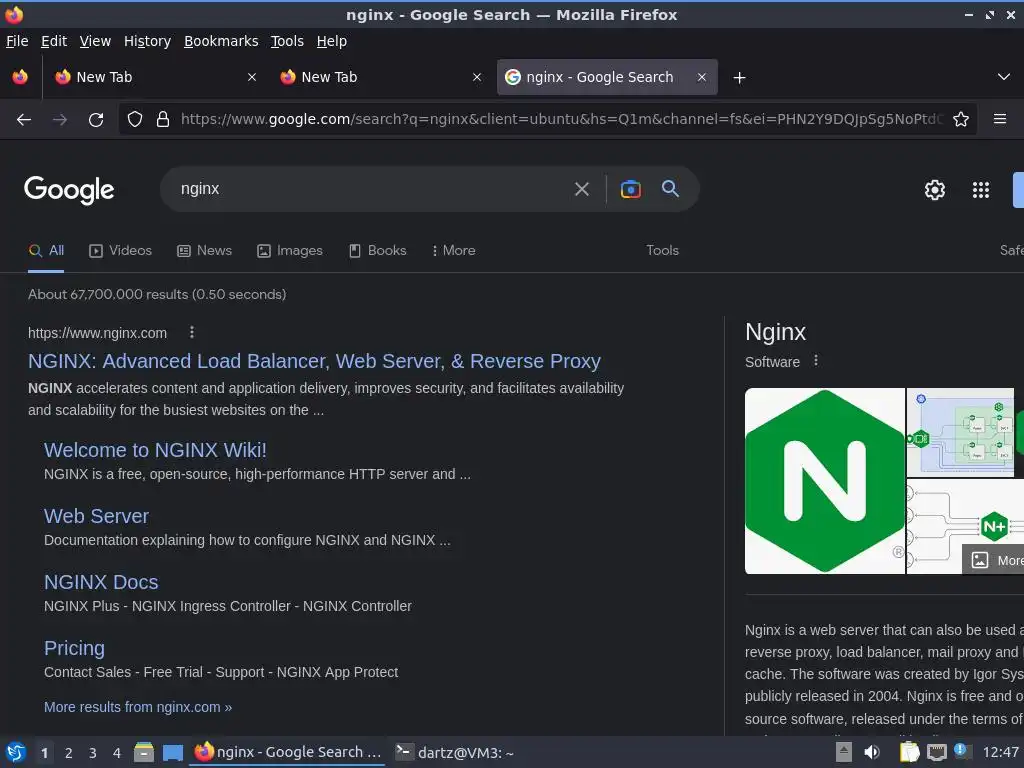Image resolution: width=1024 pixels, height=768 pixels.
Task: Close the second New Tab
Action: [477, 77]
